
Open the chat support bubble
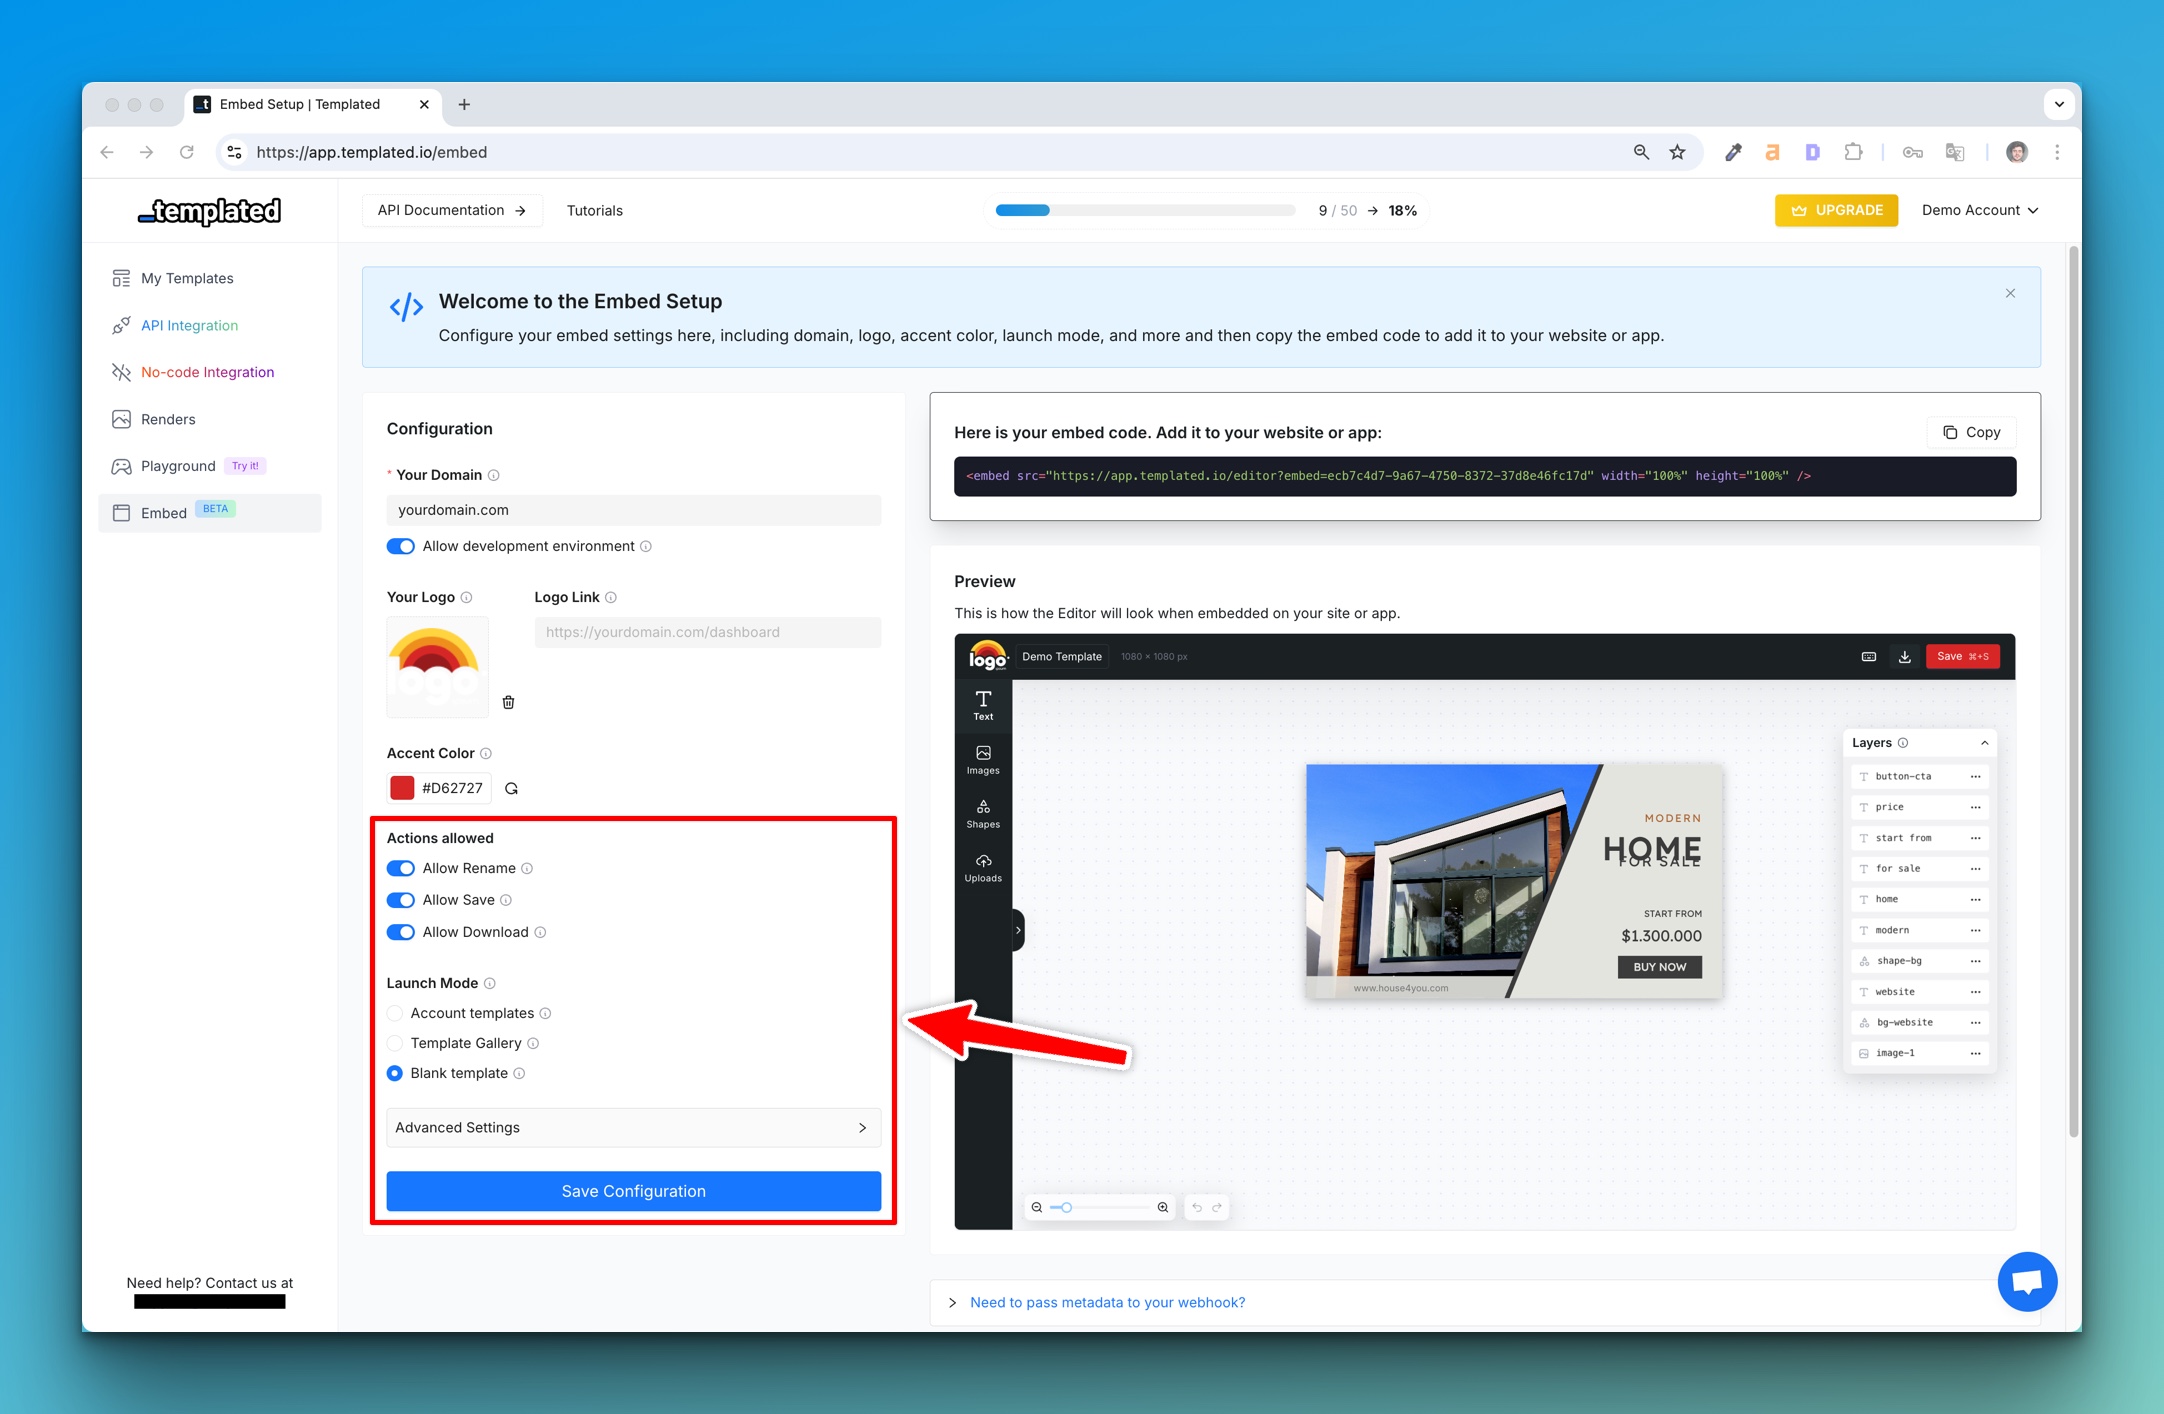2027,1281
